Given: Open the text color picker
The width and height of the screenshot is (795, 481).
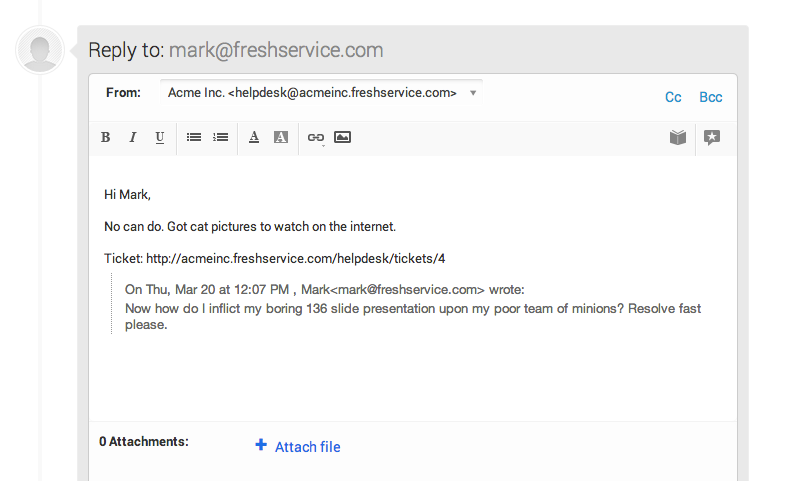Looking at the screenshot, I should [x=254, y=138].
